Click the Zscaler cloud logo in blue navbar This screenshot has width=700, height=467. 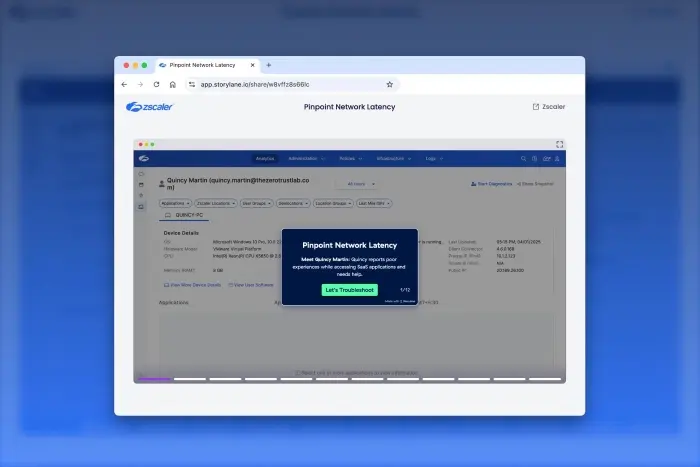pyautogui.click(x=144, y=158)
